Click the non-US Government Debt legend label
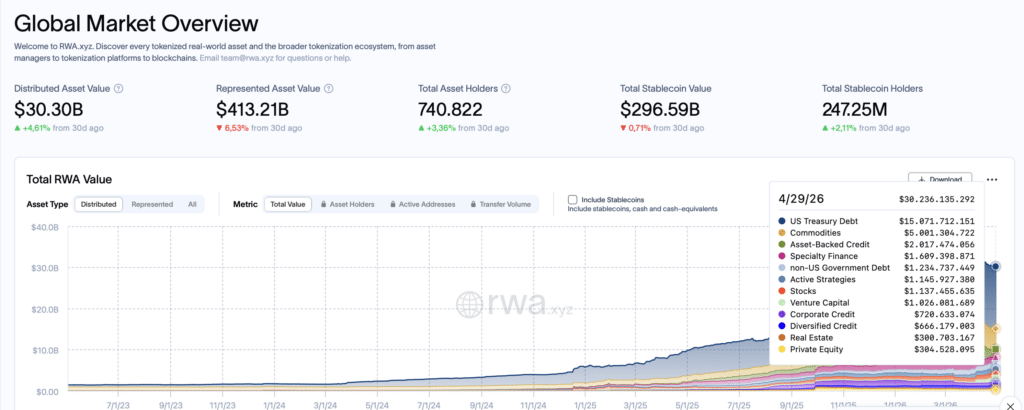Screen dimensions: 1024x410 click(839, 268)
